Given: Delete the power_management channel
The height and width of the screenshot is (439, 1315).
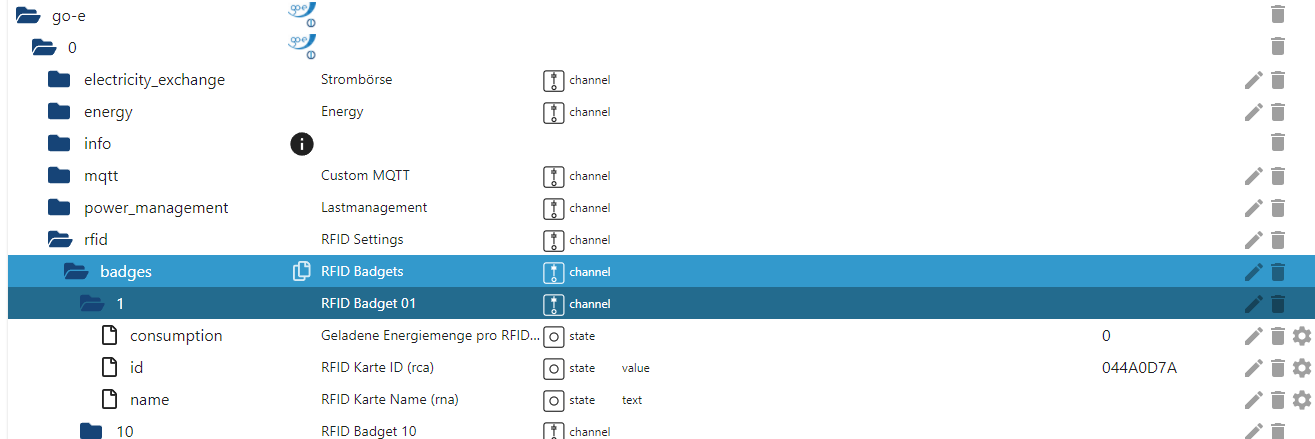Looking at the screenshot, I should [x=1277, y=208].
